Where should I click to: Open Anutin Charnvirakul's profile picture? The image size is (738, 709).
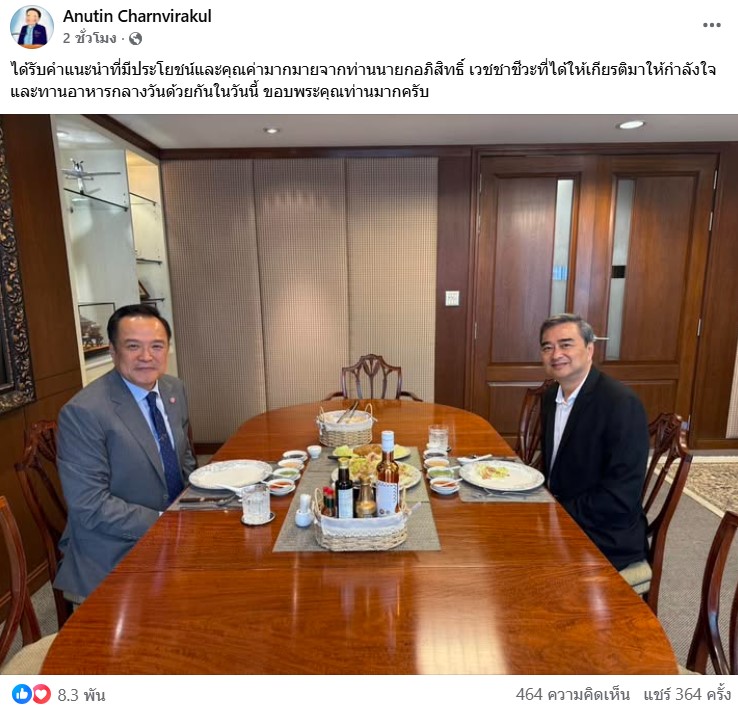(32, 27)
